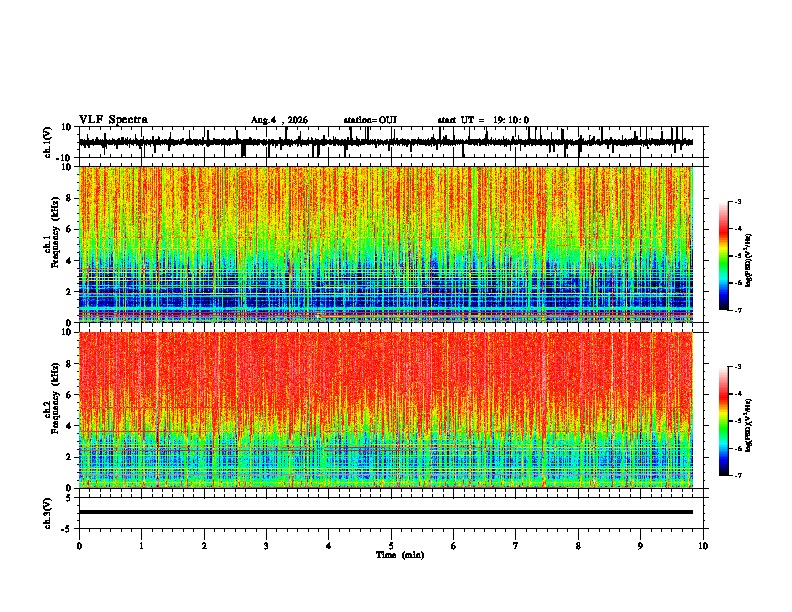Click the ch.2 spectrogram color scale bar
Image resolution: width=792 pixels, height=612 pixels.
click(724, 421)
